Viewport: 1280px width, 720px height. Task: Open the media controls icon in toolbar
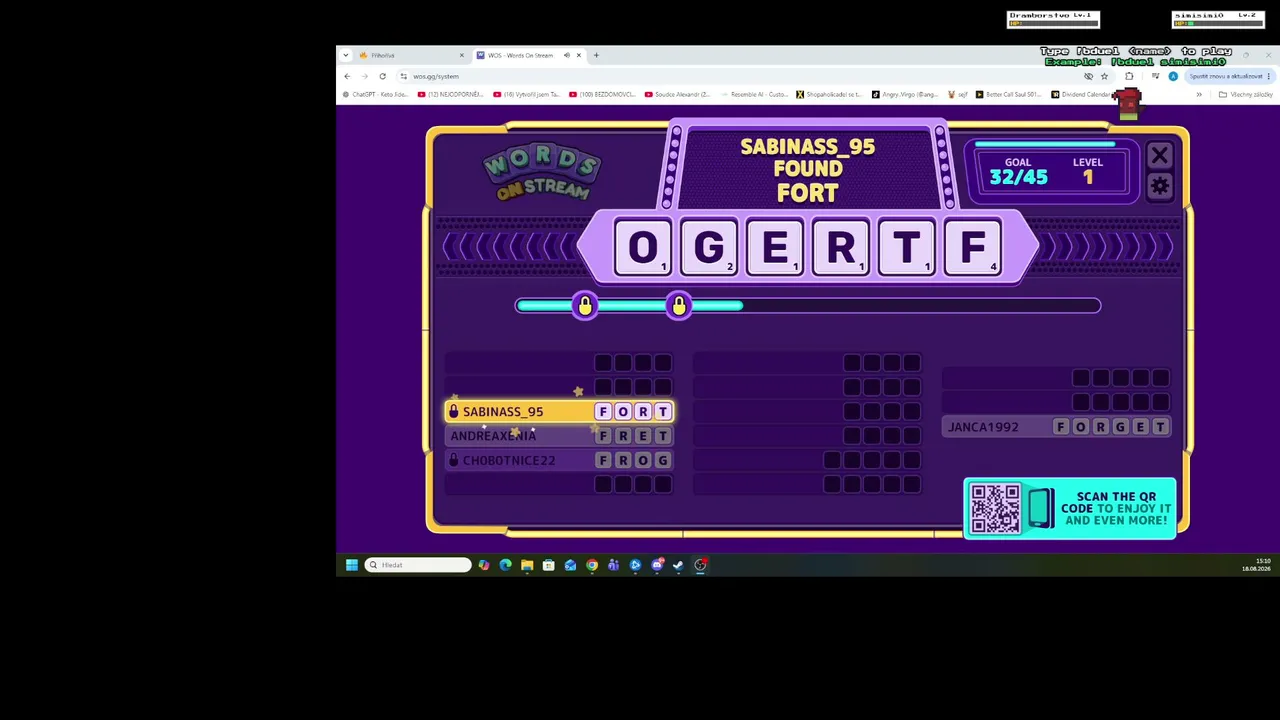(x=1155, y=76)
